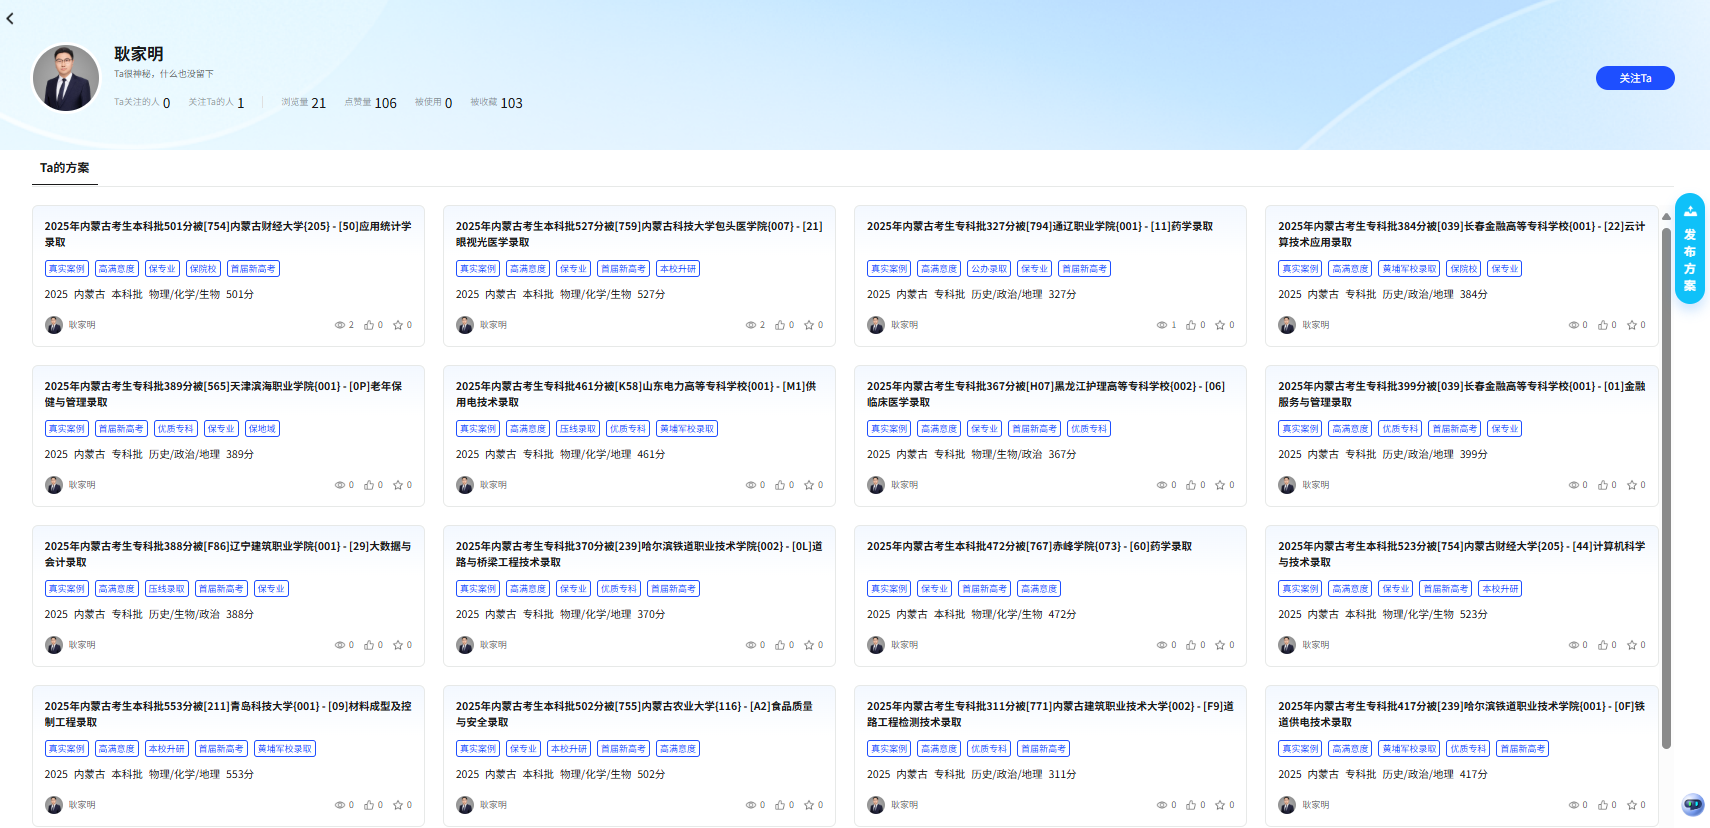The image size is (1710, 828).
Task: Click author name 耿家明 on 472分 药学 card
Action: [905, 645]
